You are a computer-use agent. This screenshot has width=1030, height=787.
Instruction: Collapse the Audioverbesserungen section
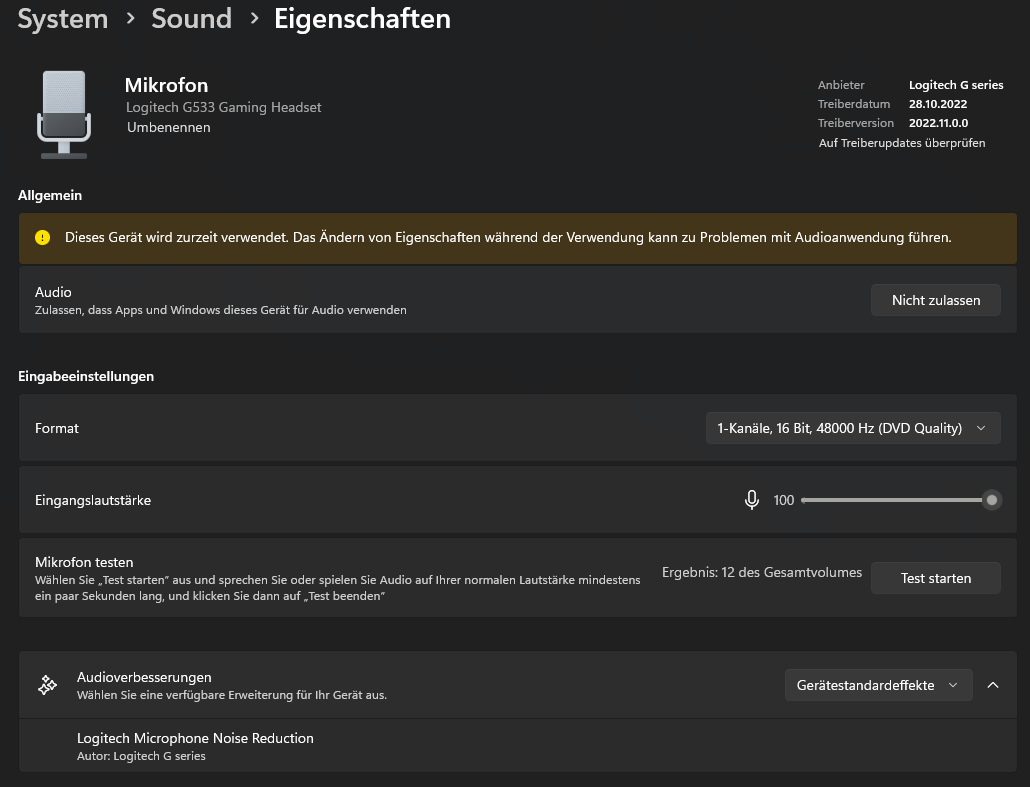(993, 685)
